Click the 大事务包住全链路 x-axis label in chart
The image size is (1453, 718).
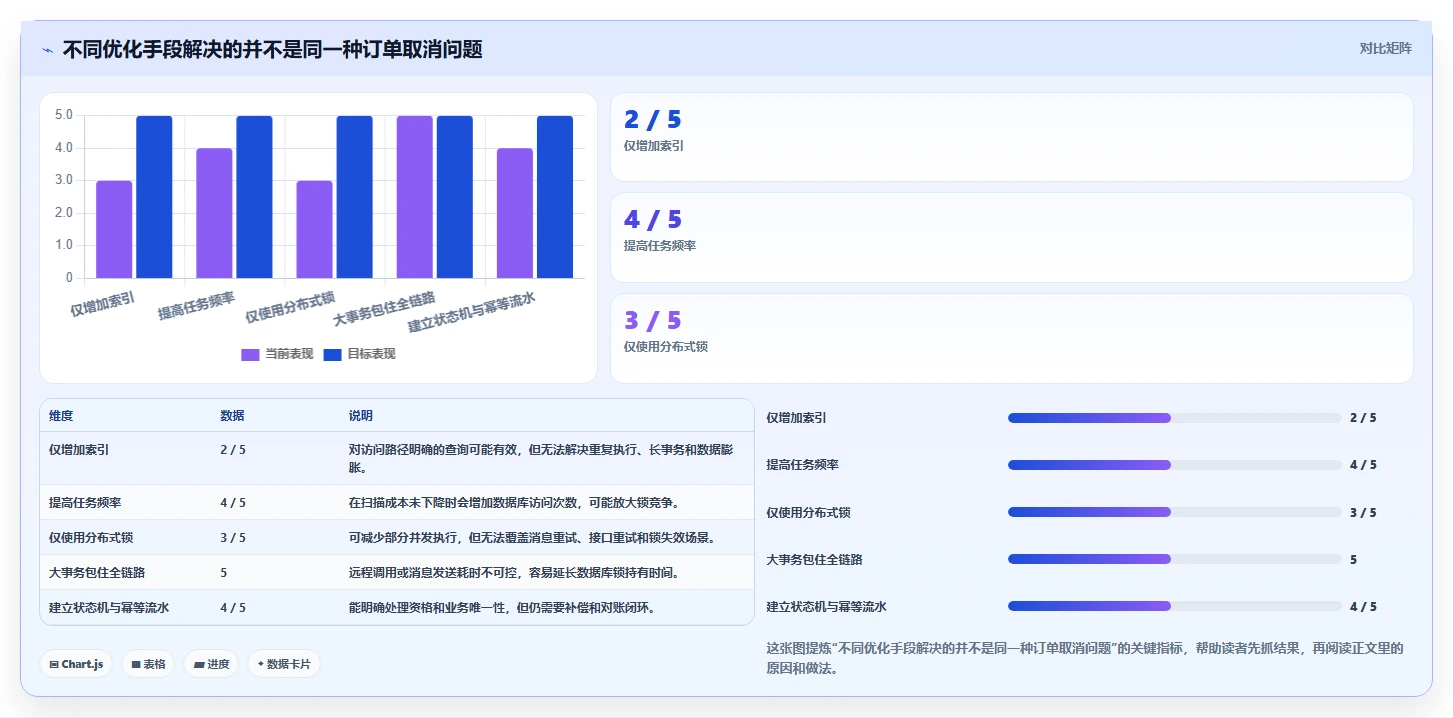[385, 309]
